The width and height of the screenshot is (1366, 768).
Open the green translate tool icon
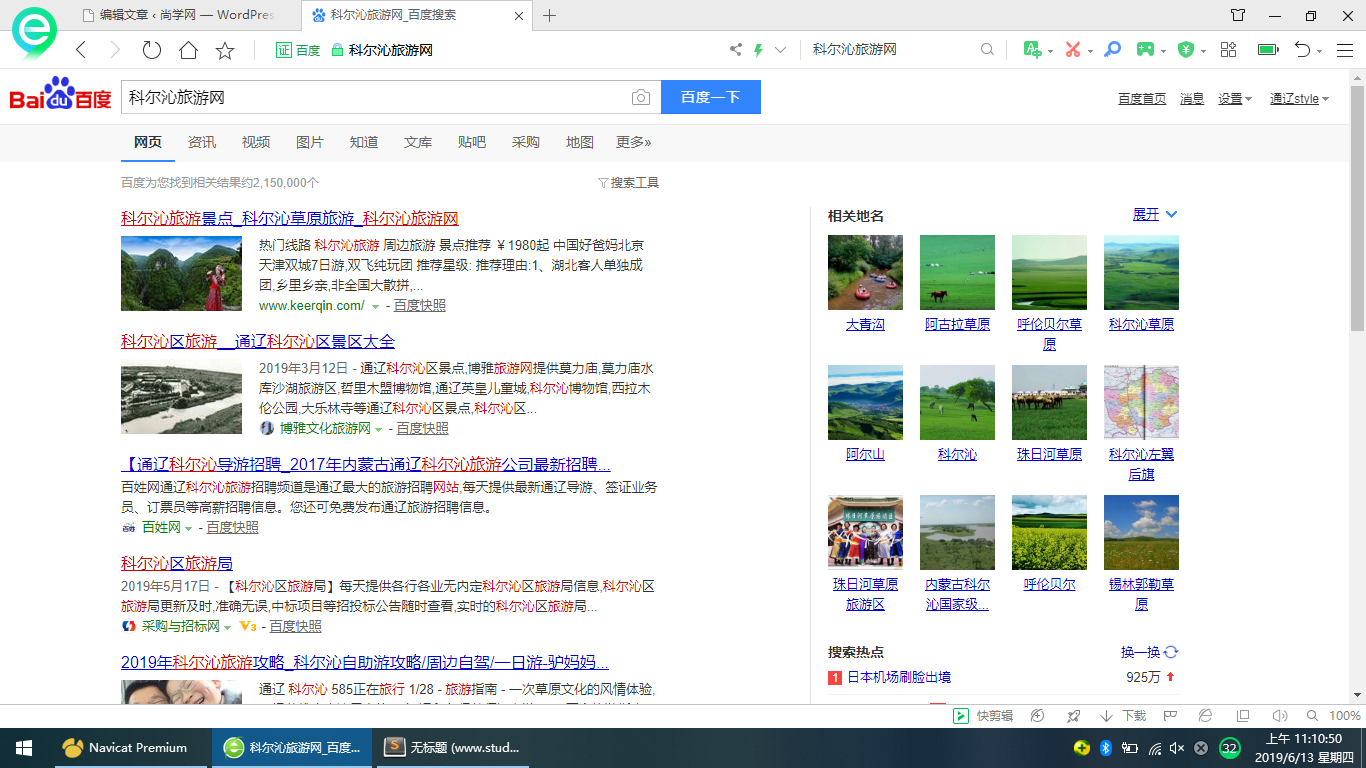(x=1032, y=49)
